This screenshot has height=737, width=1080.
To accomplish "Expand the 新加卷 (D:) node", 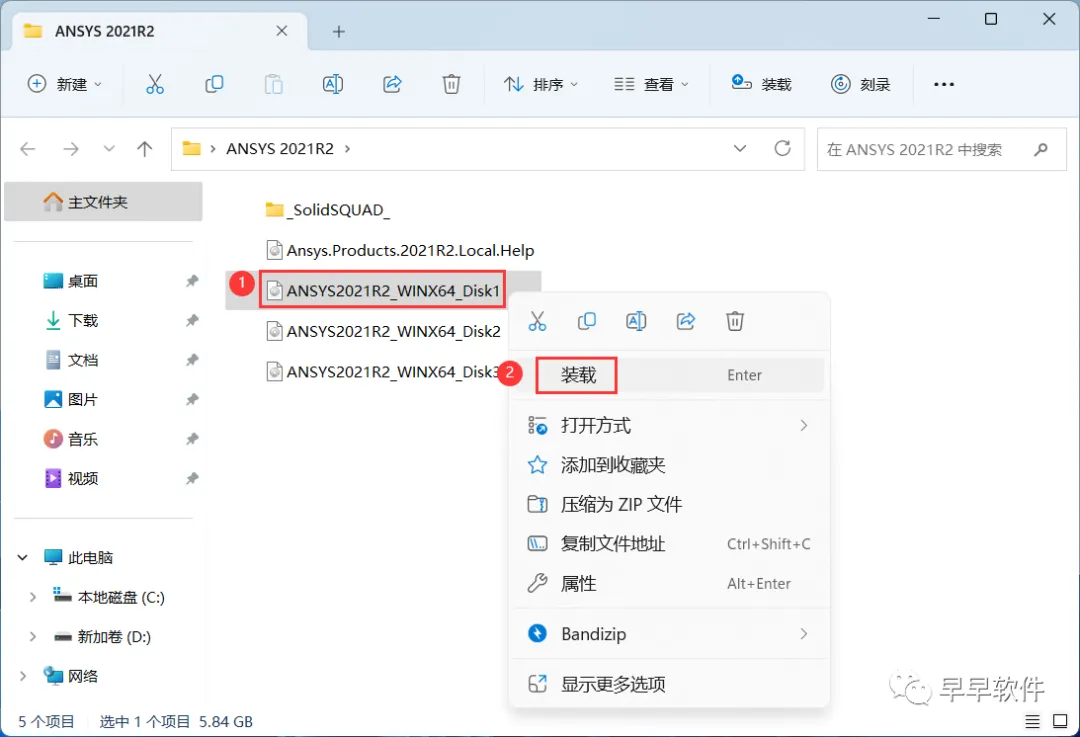I will pos(32,636).
